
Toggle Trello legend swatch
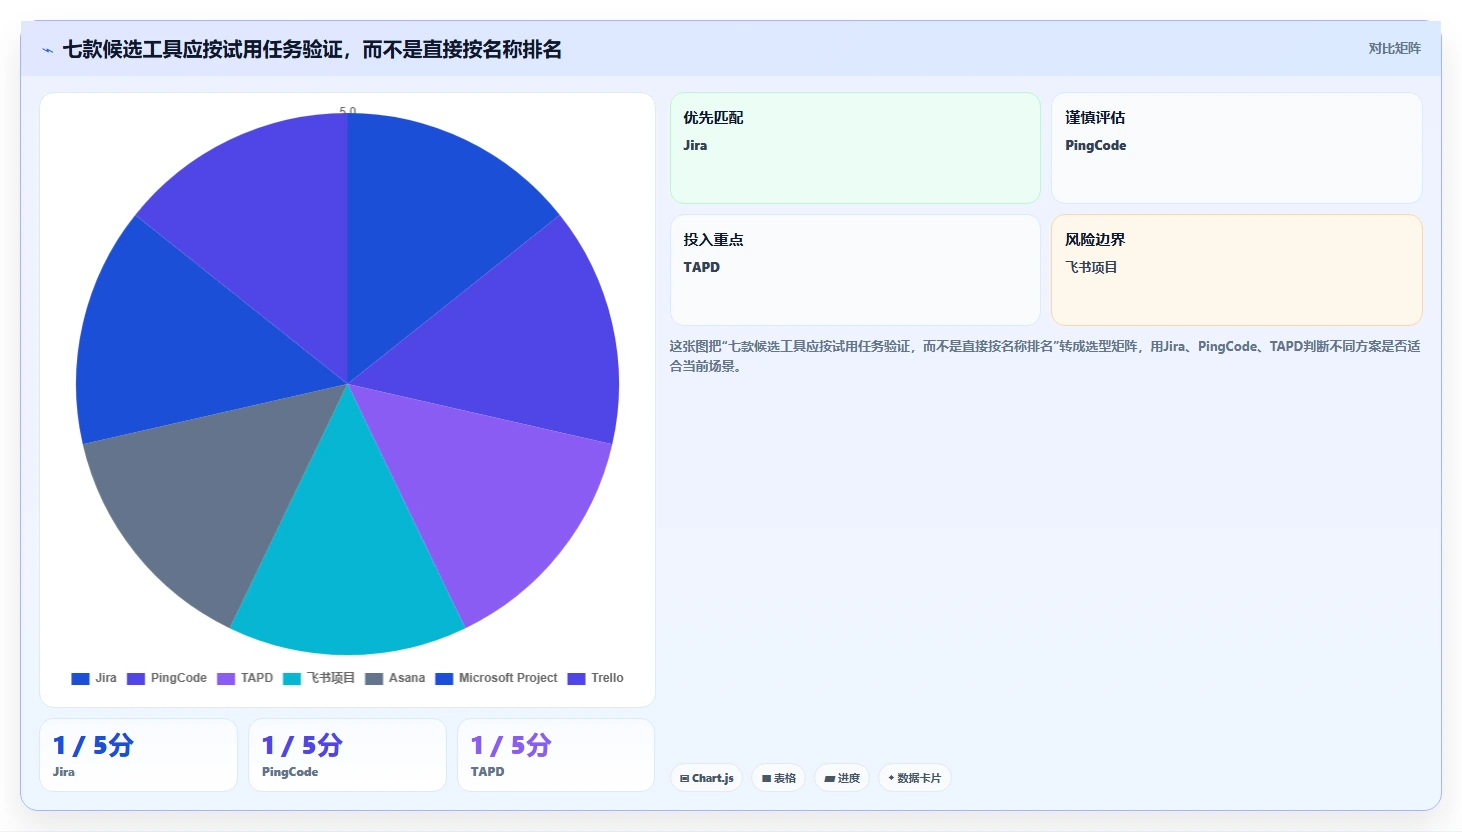pos(576,679)
